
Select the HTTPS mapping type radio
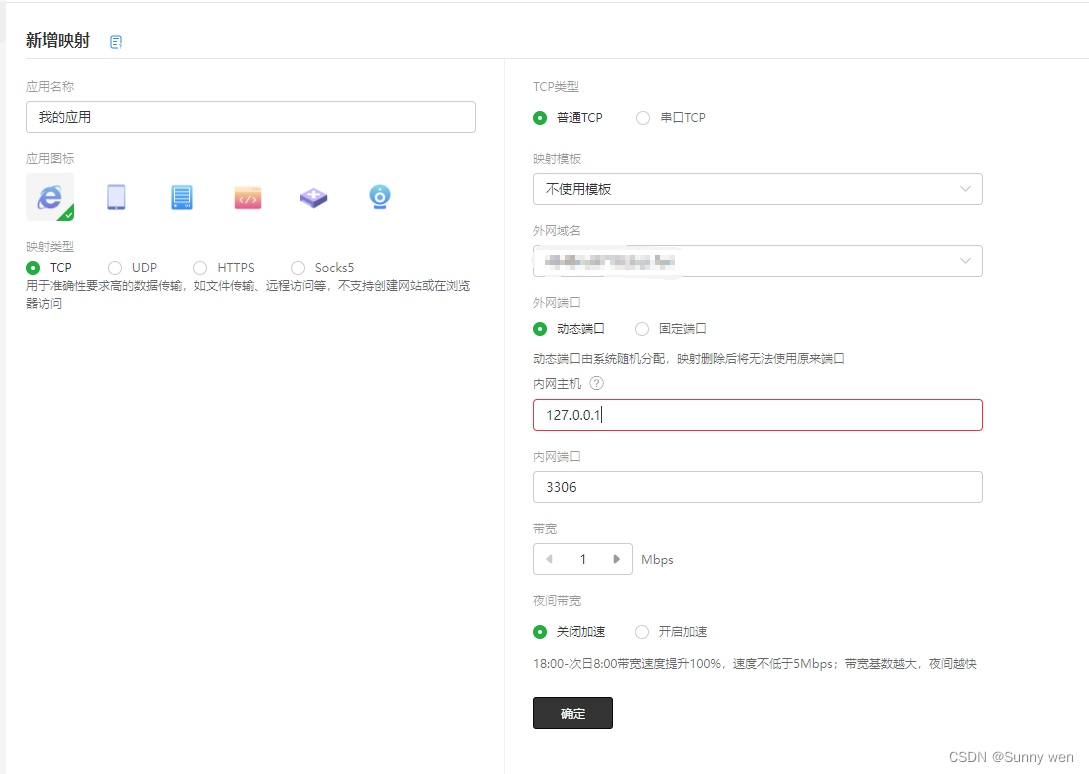coord(200,267)
